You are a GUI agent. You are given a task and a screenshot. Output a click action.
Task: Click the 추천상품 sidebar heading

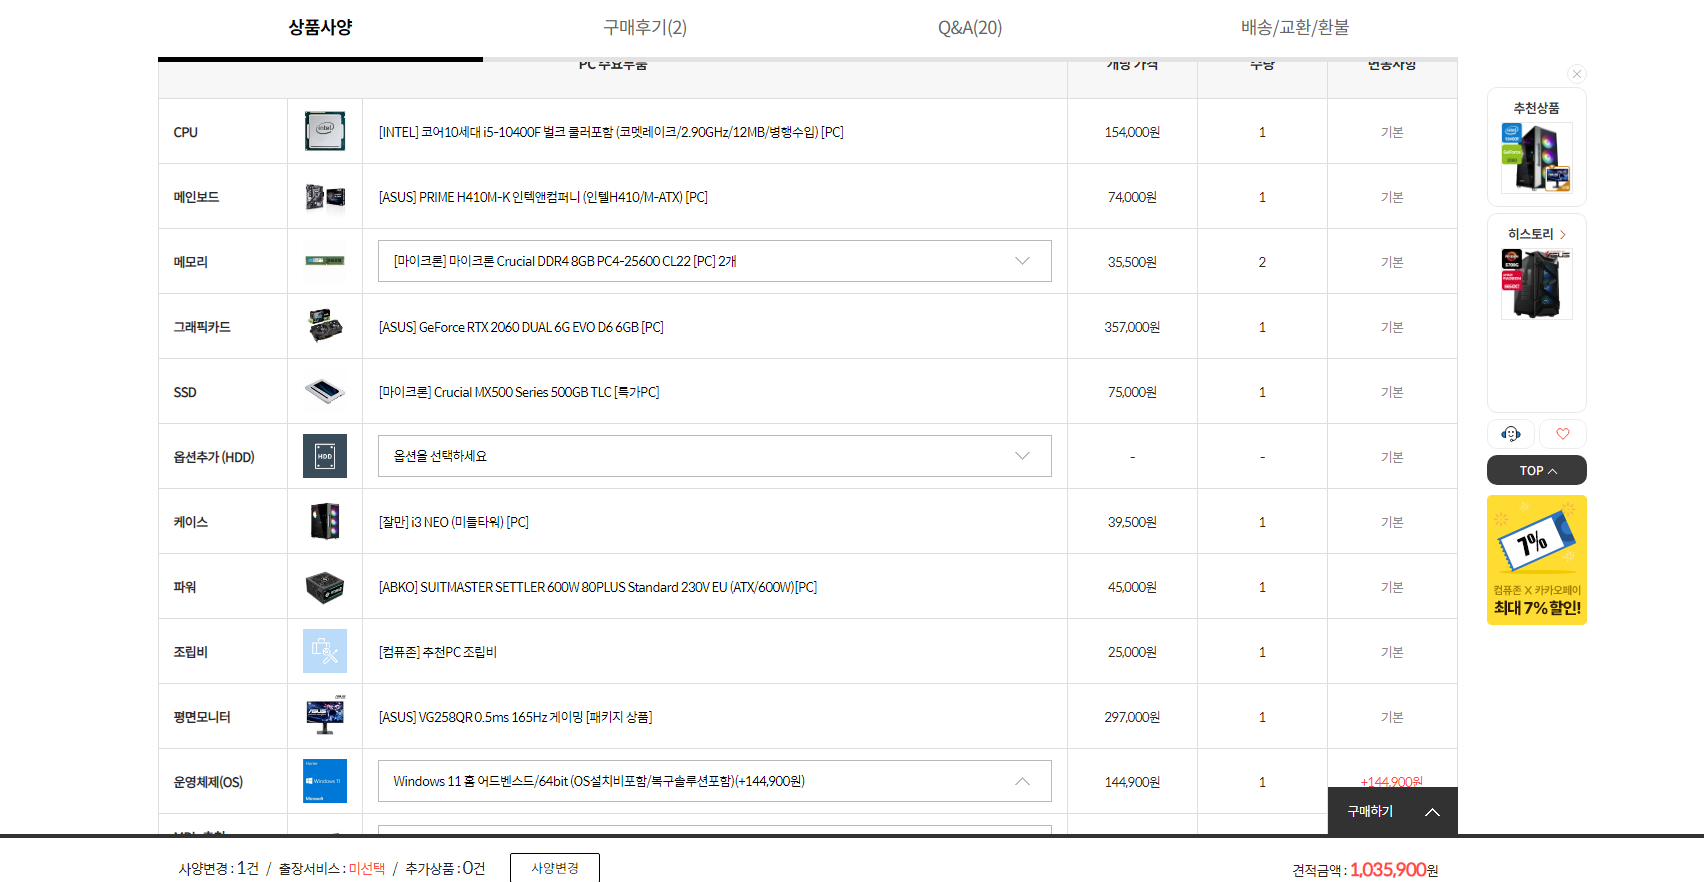point(1537,108)
